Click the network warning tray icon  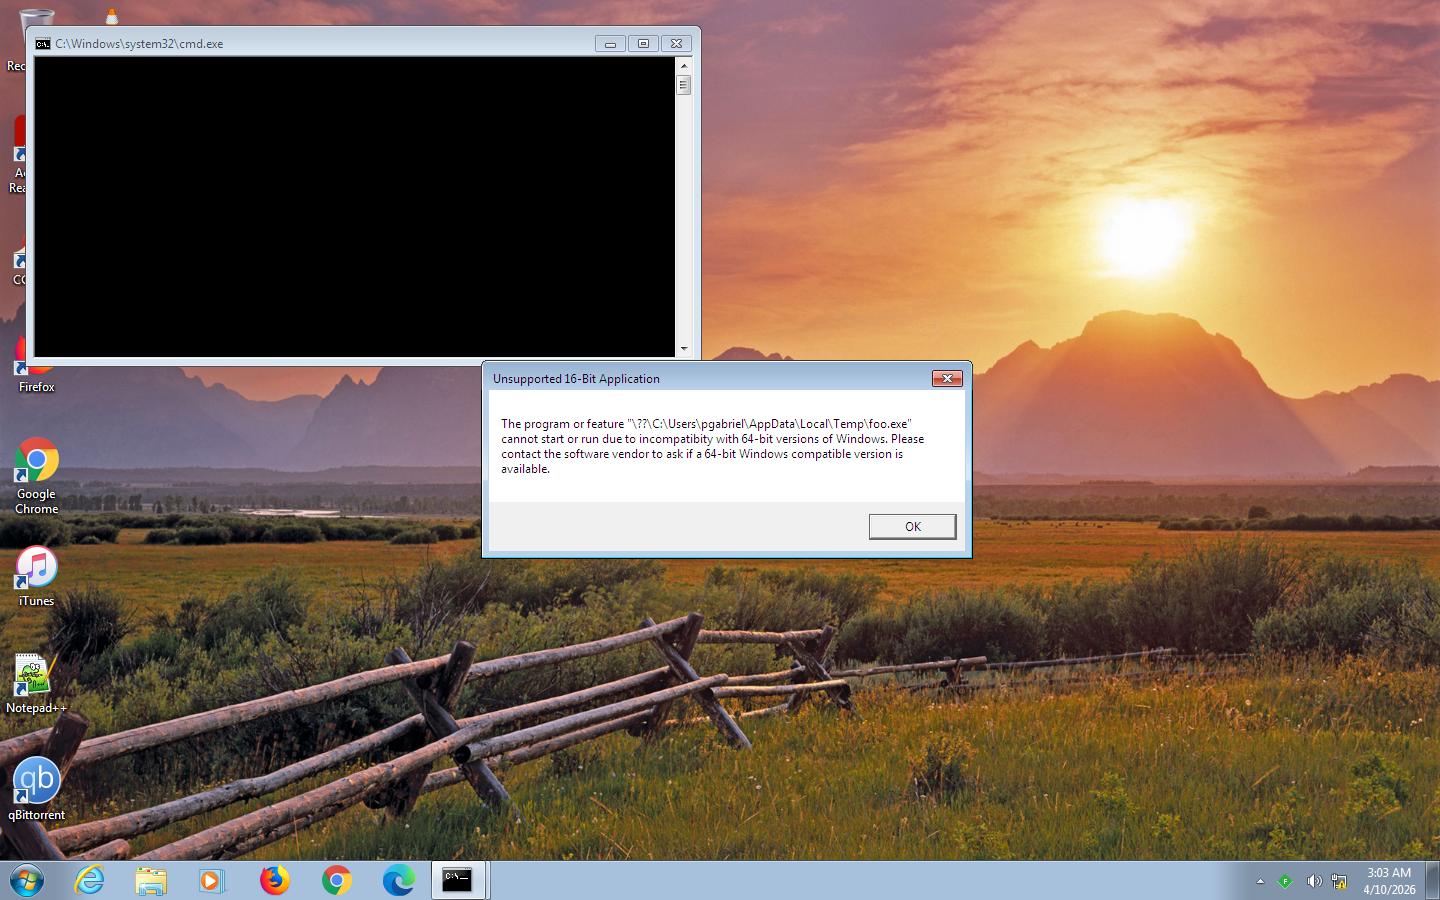[1338, 881]
